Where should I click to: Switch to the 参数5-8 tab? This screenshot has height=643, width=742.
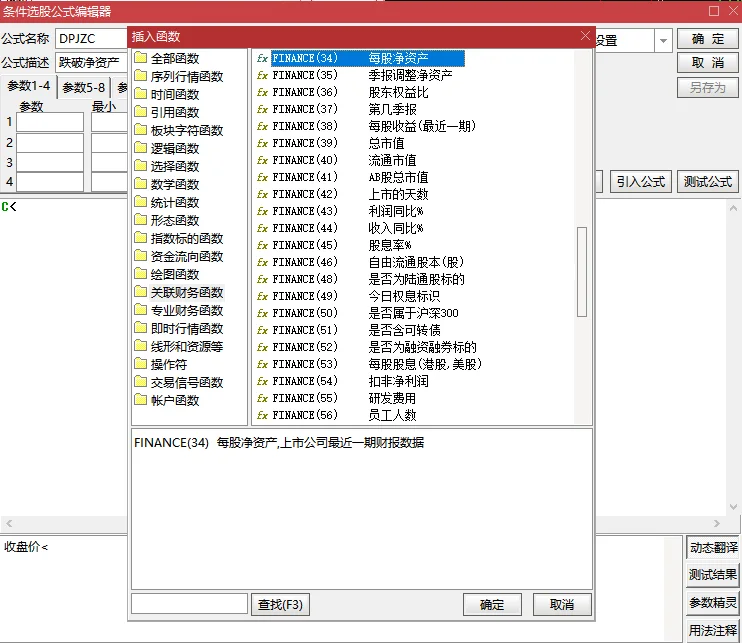coord(84,88)
